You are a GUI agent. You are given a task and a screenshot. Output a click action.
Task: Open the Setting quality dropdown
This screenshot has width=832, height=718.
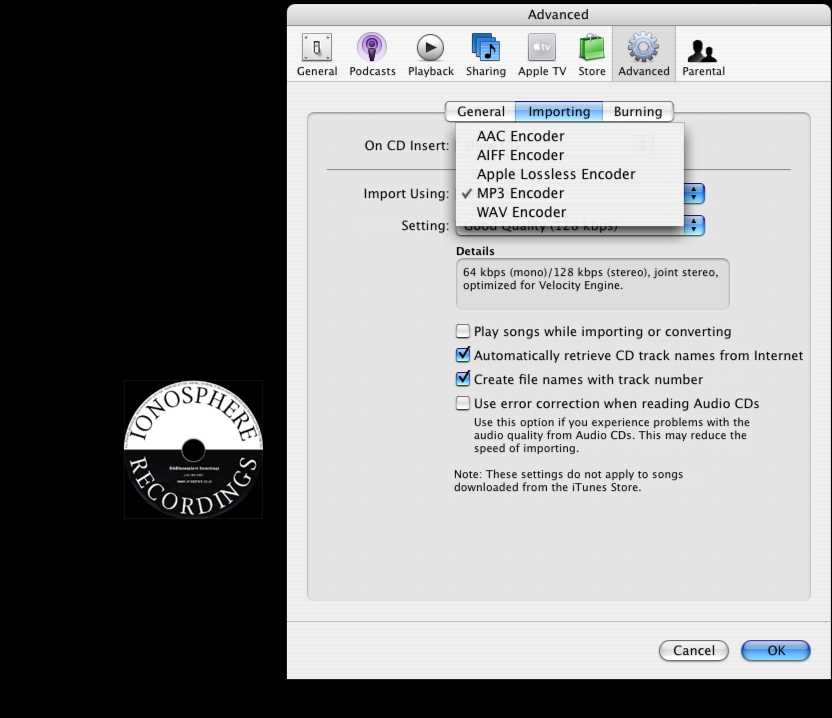(x=695, y=226)
